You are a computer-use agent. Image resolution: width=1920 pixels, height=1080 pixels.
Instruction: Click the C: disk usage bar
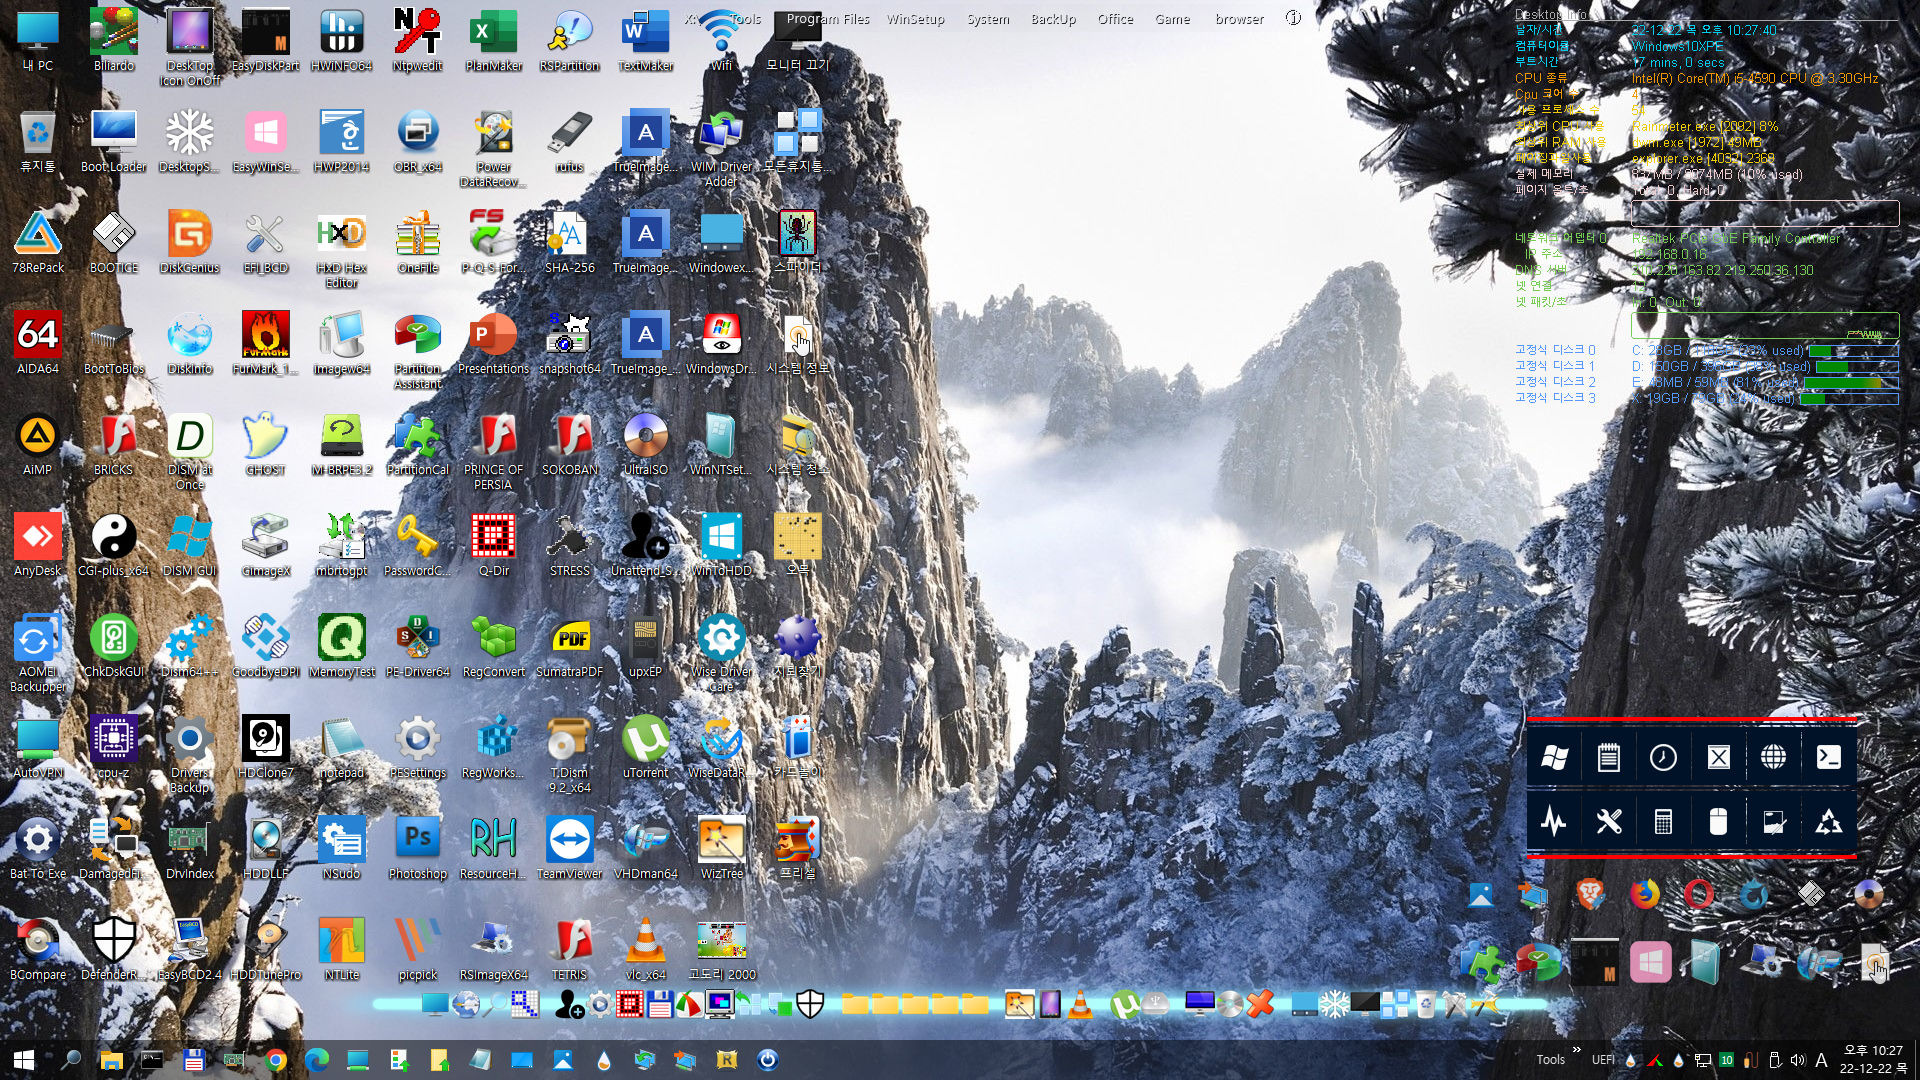[x=1853, y=351]
